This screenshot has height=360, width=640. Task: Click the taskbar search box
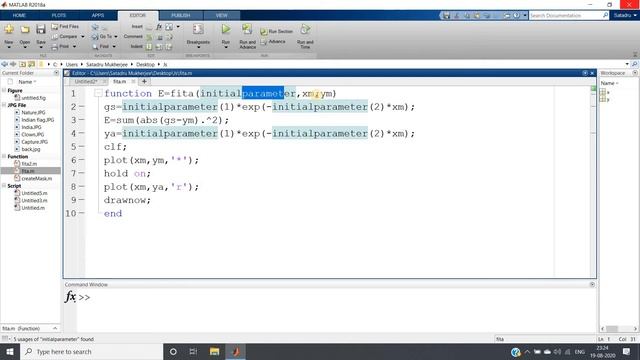(91, 352)
